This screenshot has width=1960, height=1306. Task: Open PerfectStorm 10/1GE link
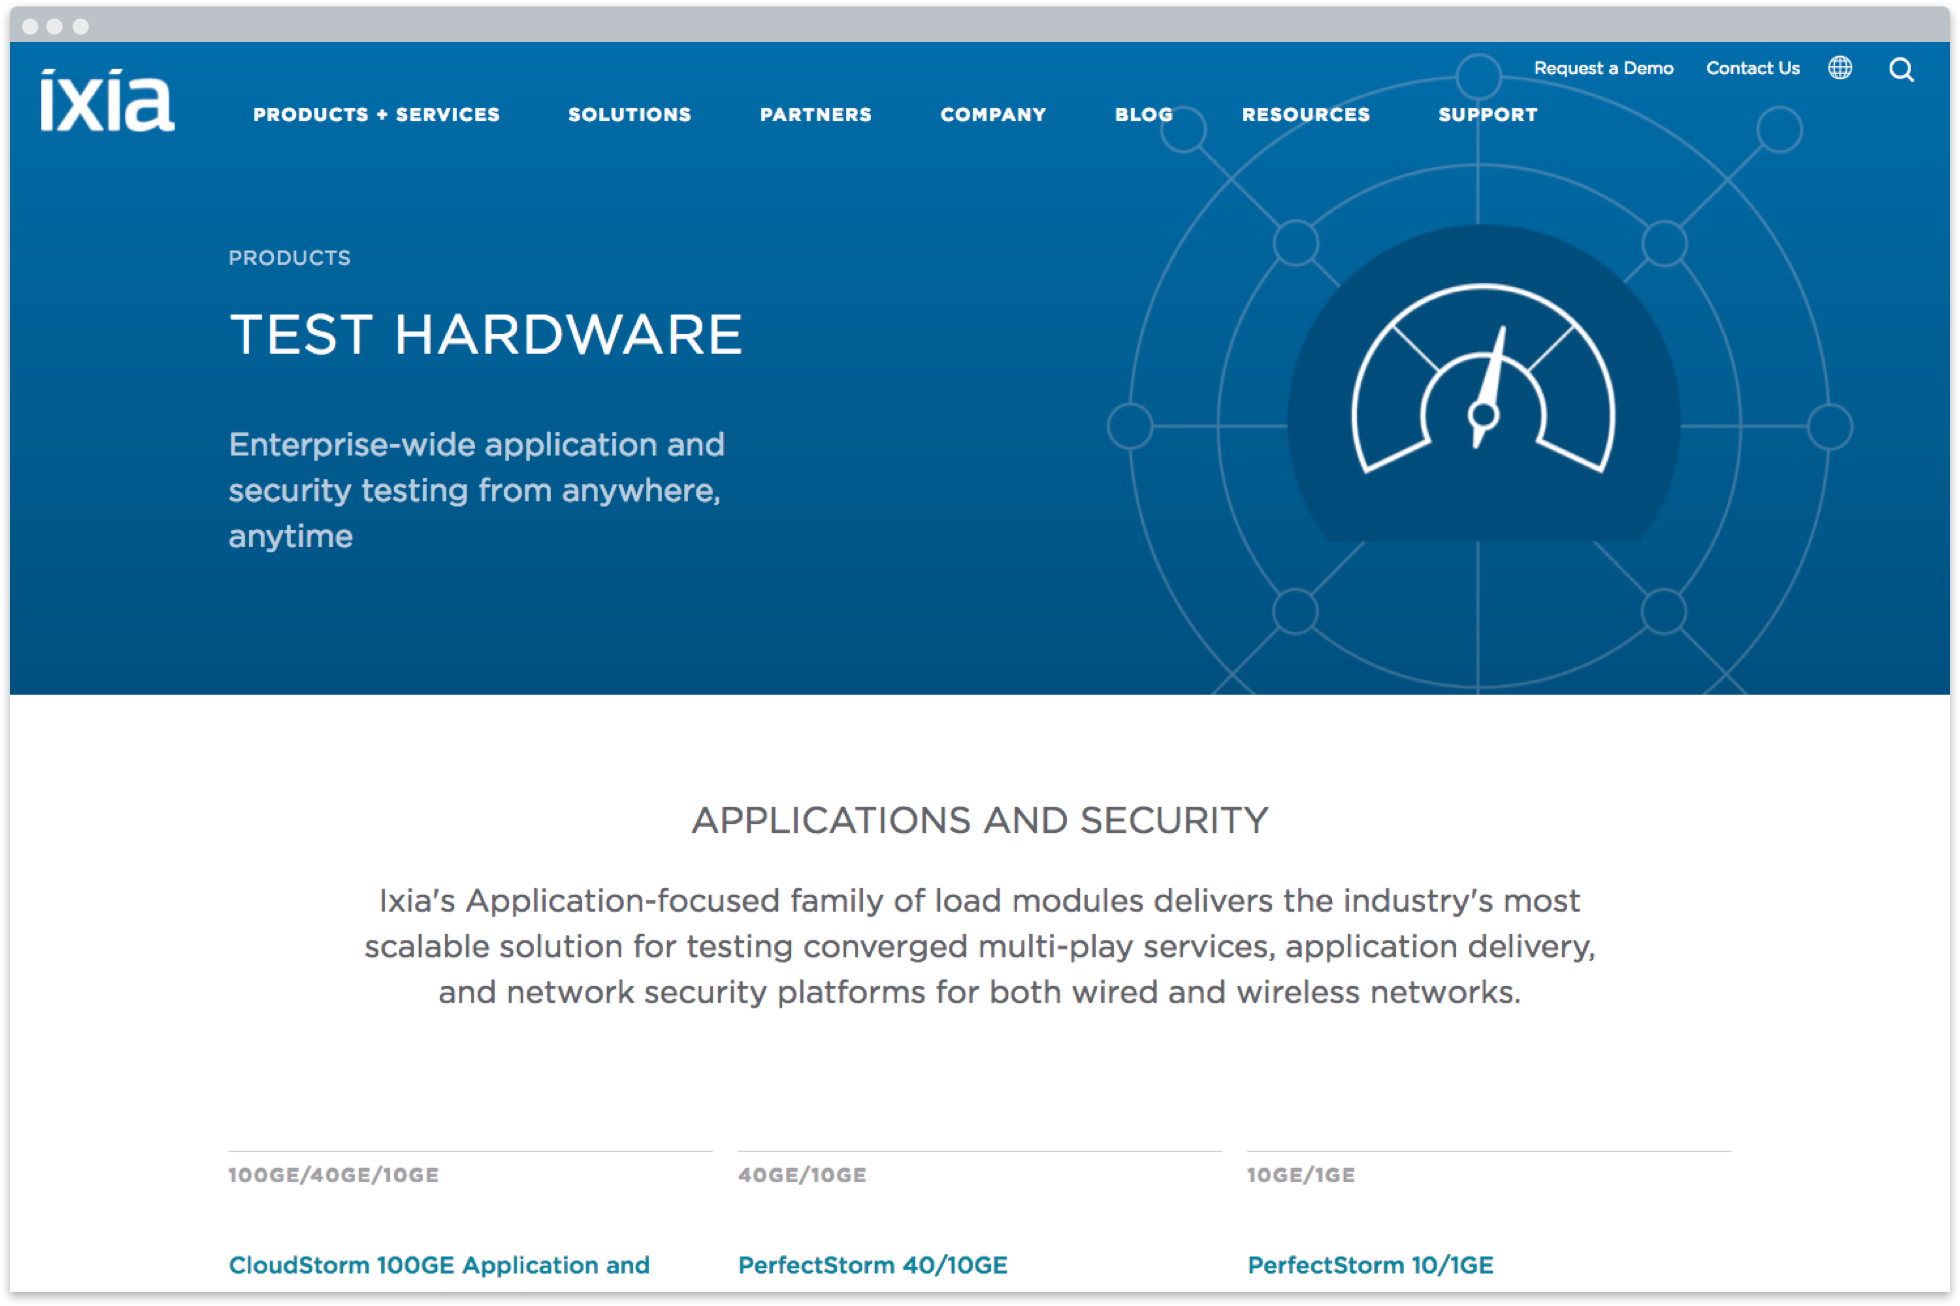[1371, 1265]
